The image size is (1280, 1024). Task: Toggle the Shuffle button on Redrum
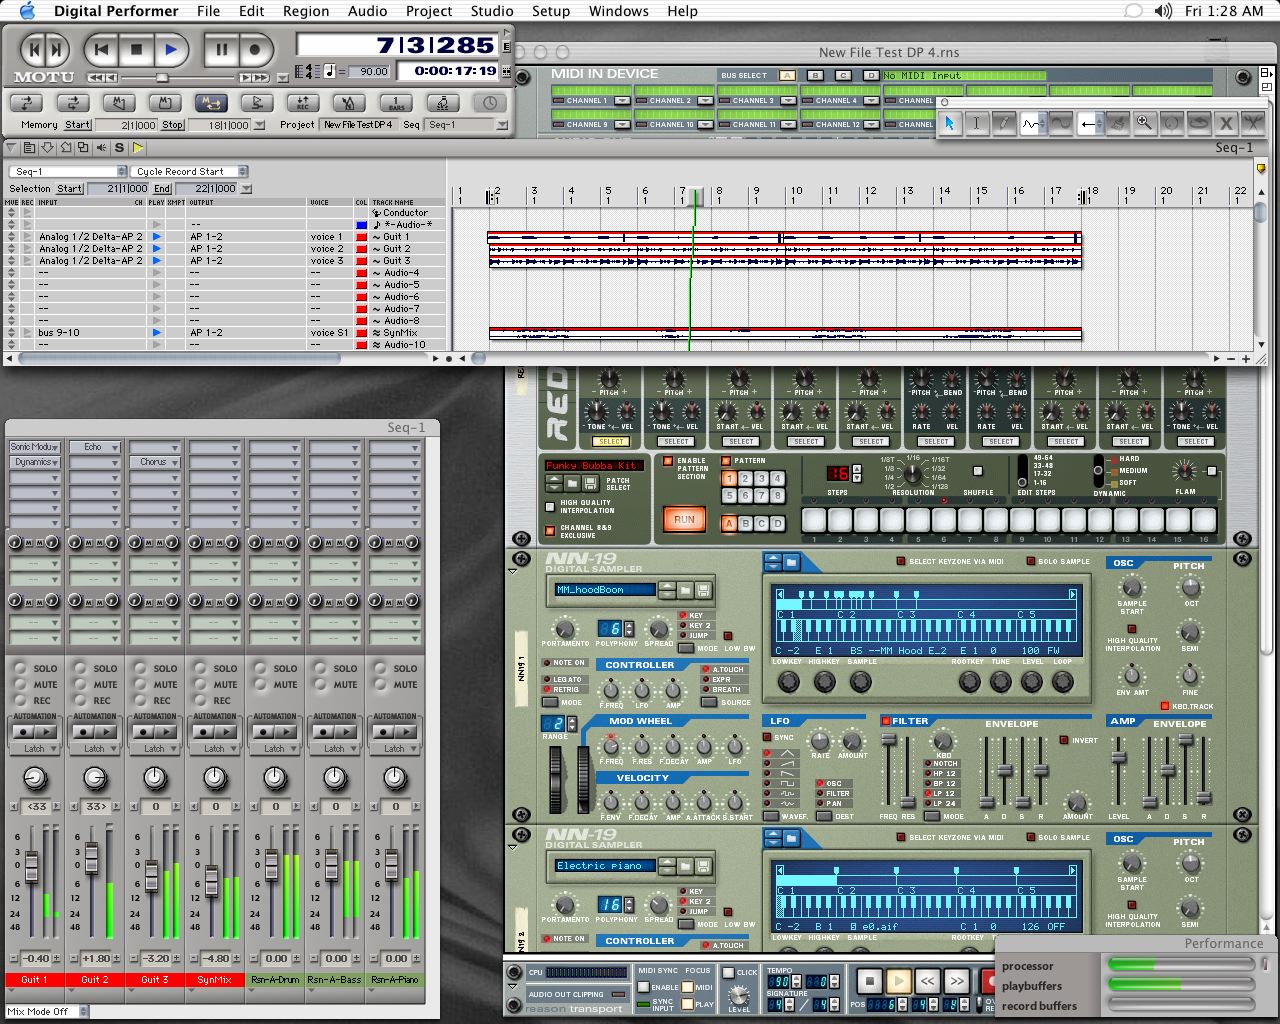978,471
